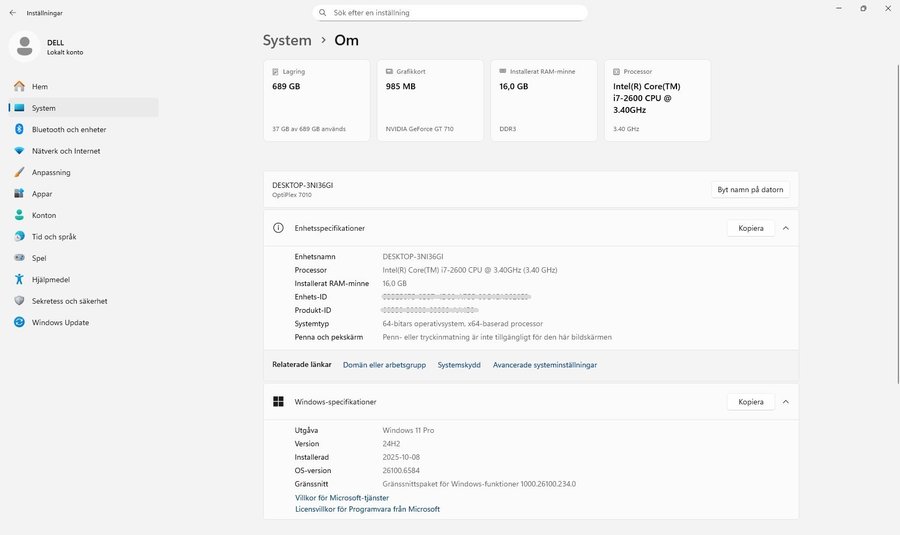
Task: Open Windows Update in sidebar
Action: coord(60,323)
